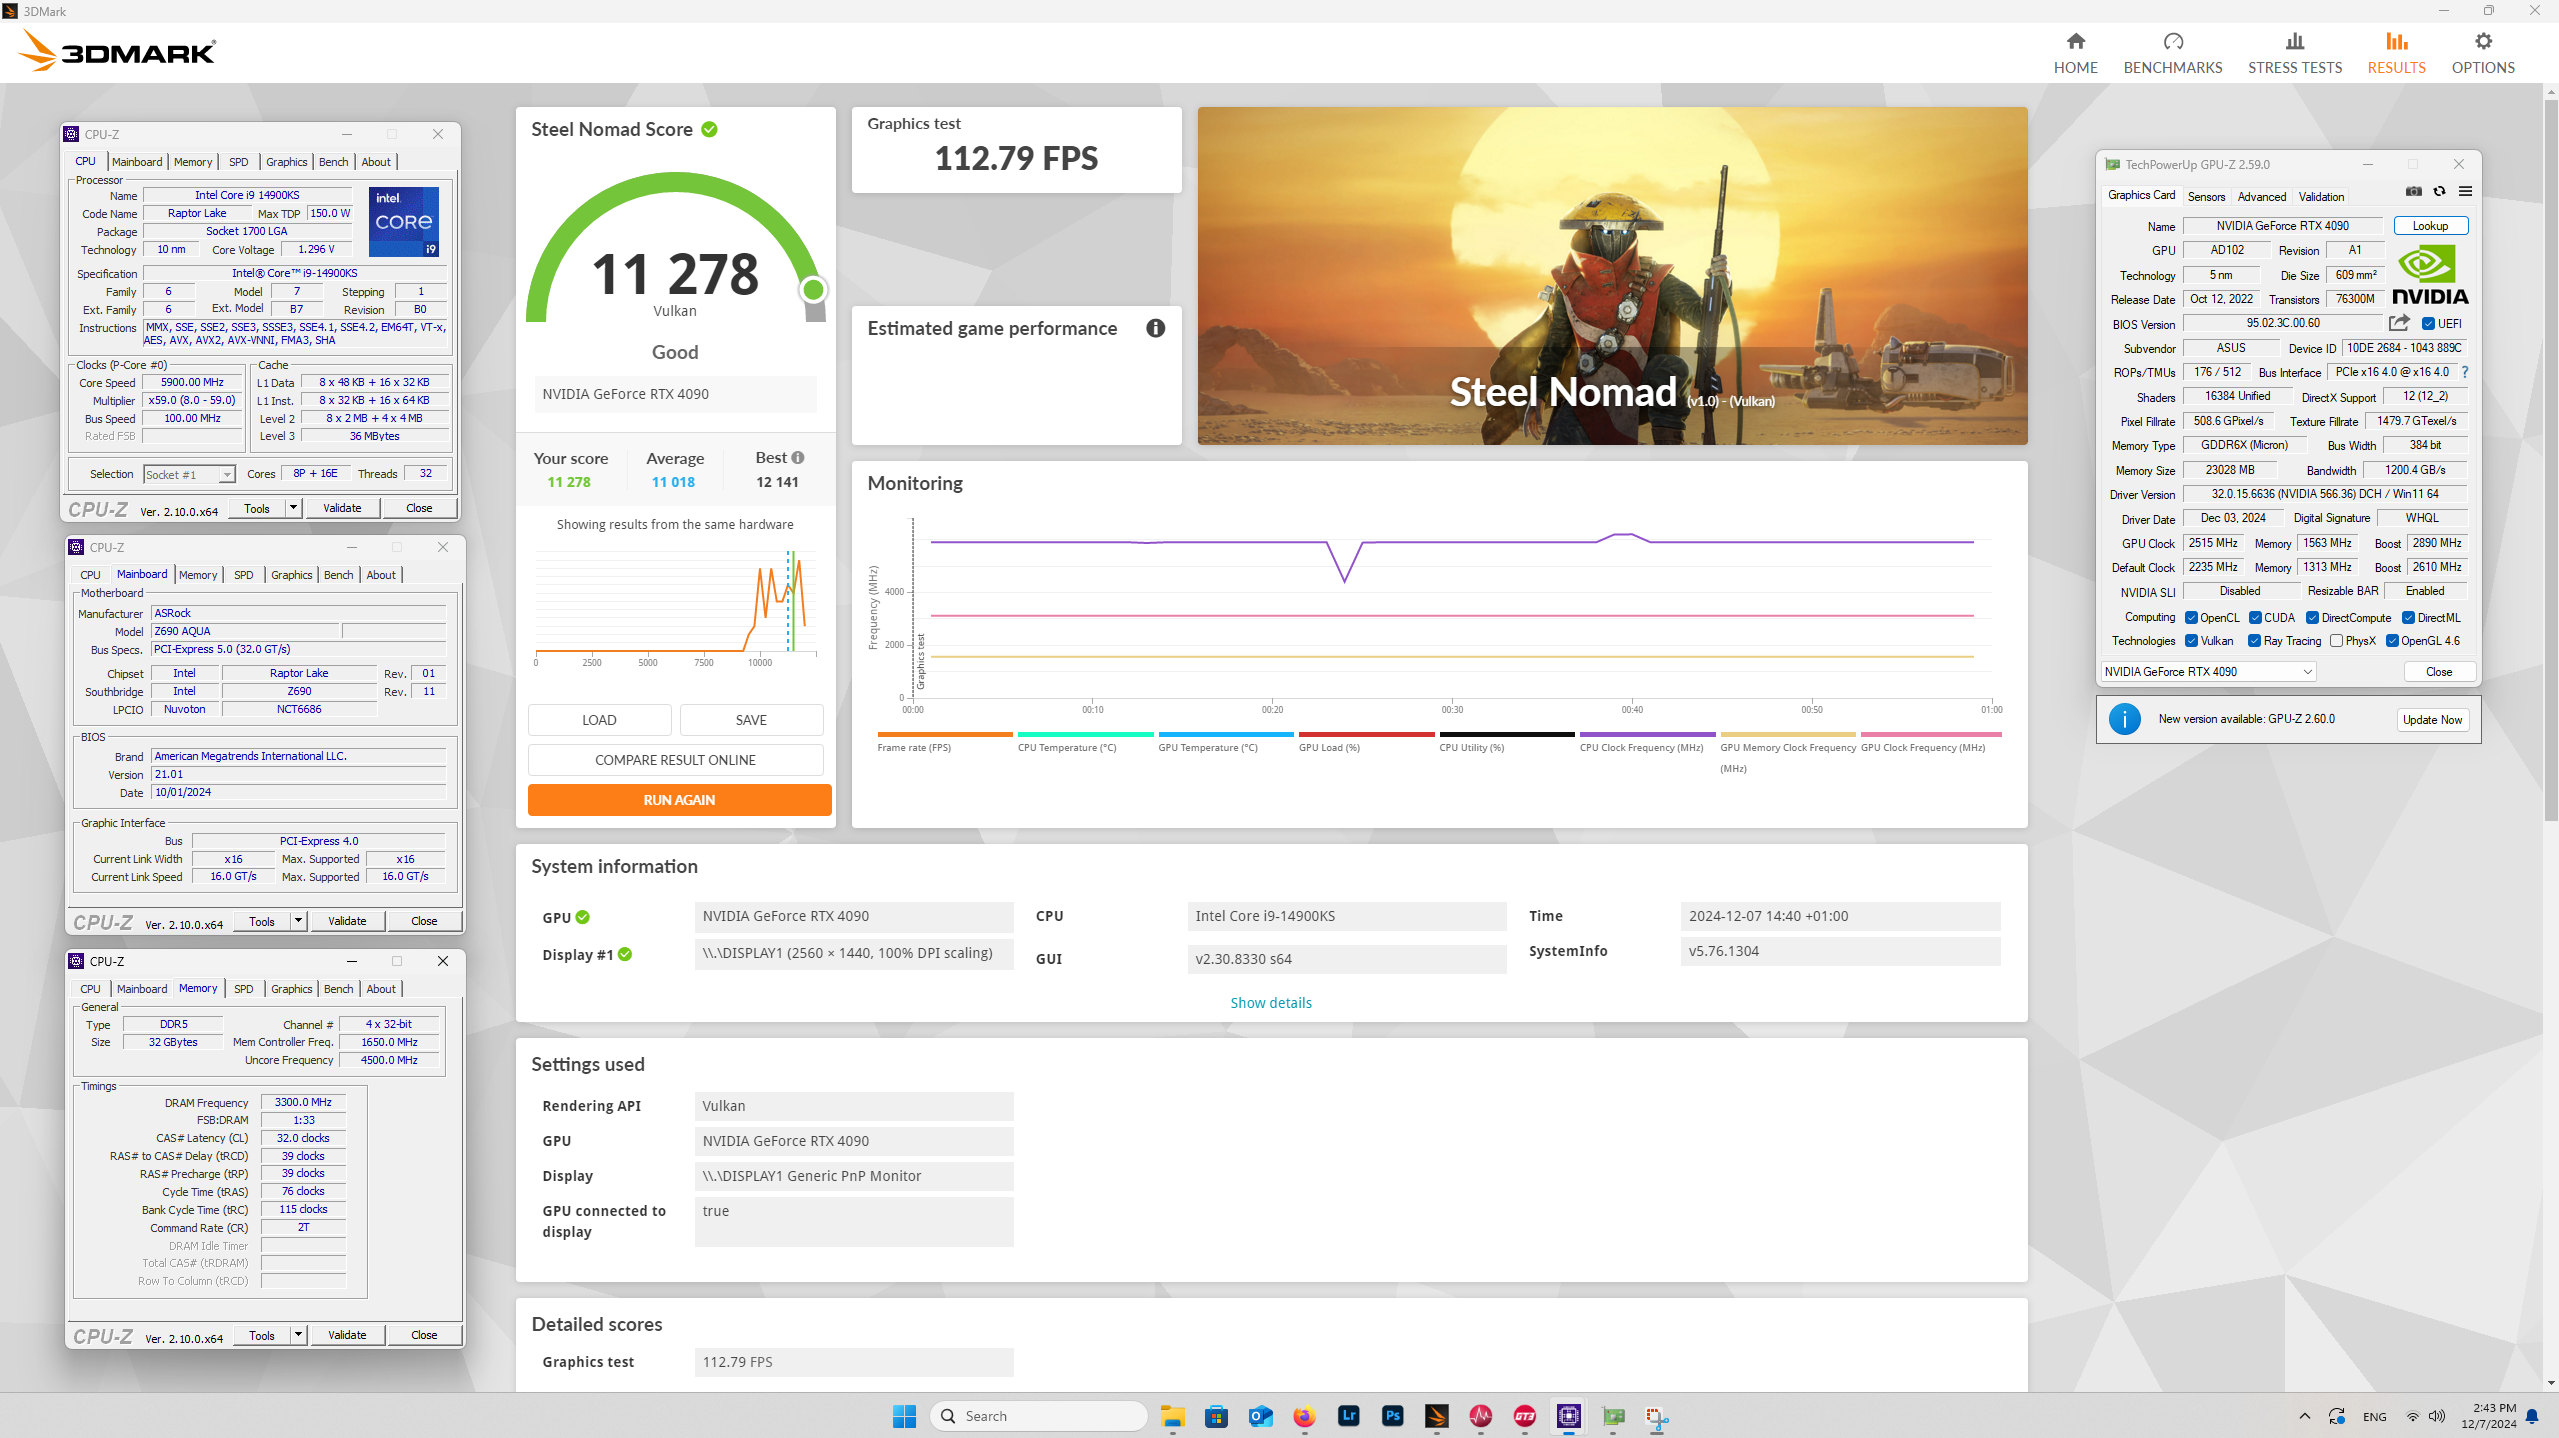
Task: Click the orange Frame rate legend swatch
Action: tap(944, 734)
